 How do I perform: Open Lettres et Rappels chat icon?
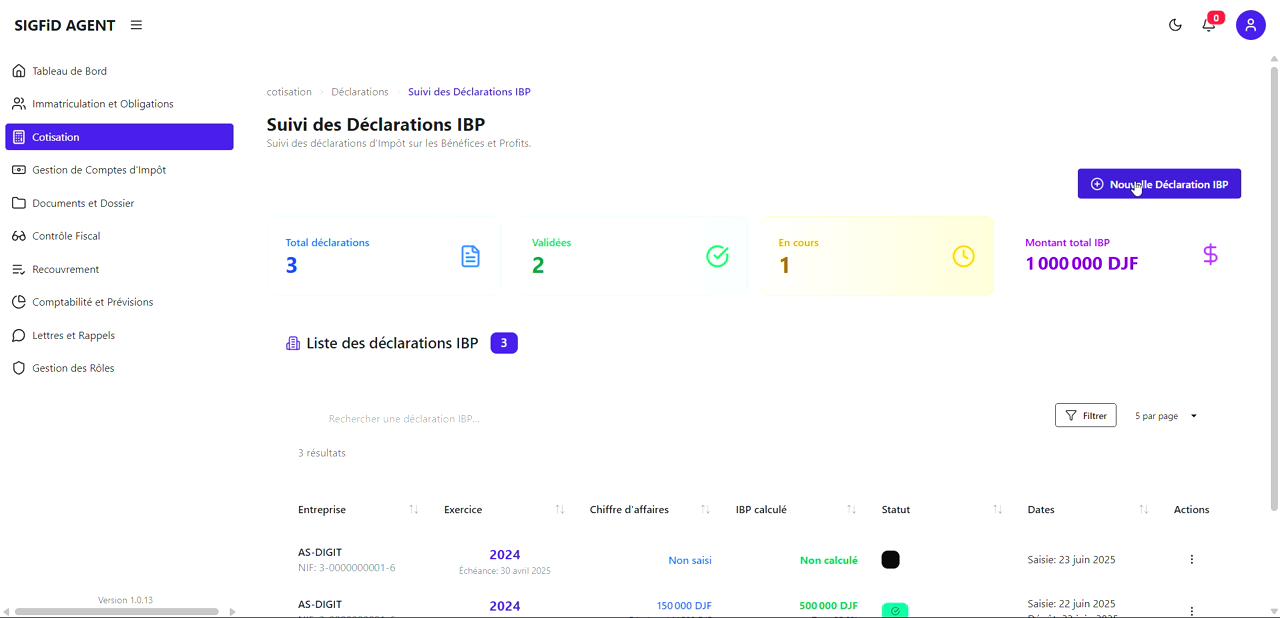click(x=18, y=335)
